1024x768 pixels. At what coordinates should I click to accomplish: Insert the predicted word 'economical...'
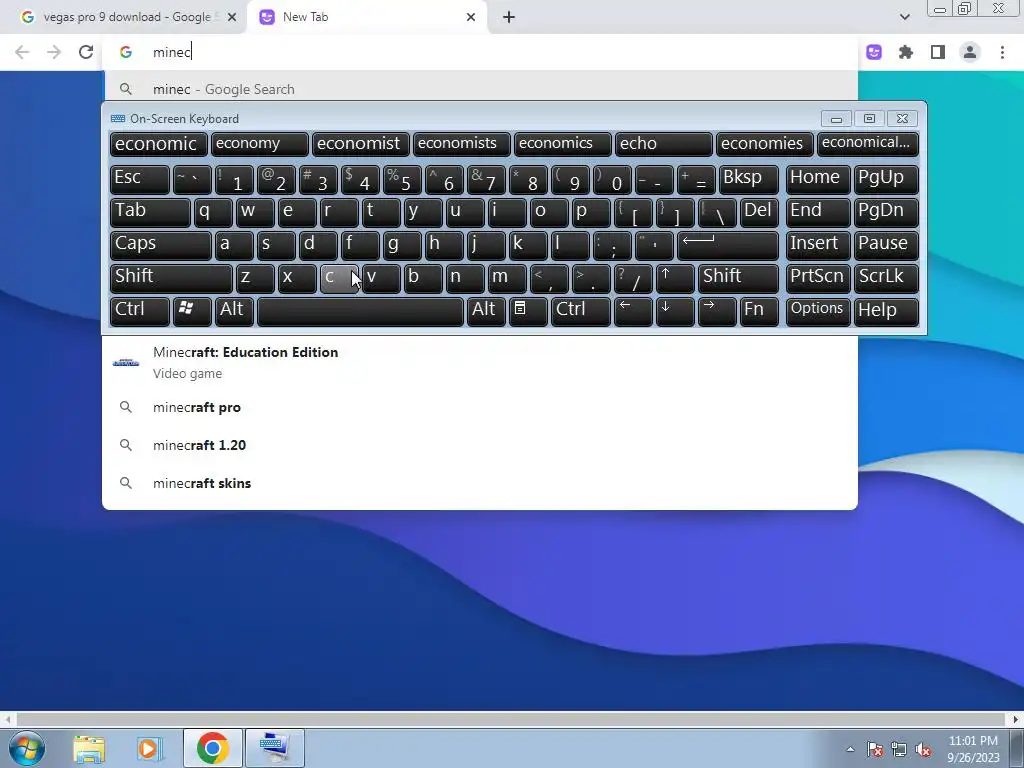pyautogui.click(x=868, y=144)
